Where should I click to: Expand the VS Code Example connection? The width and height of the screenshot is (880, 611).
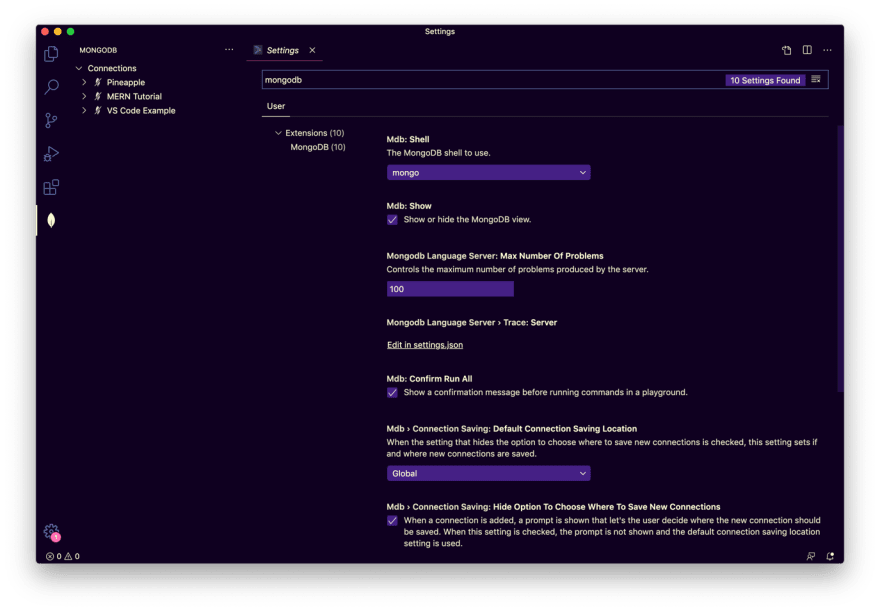click(84, 111)
